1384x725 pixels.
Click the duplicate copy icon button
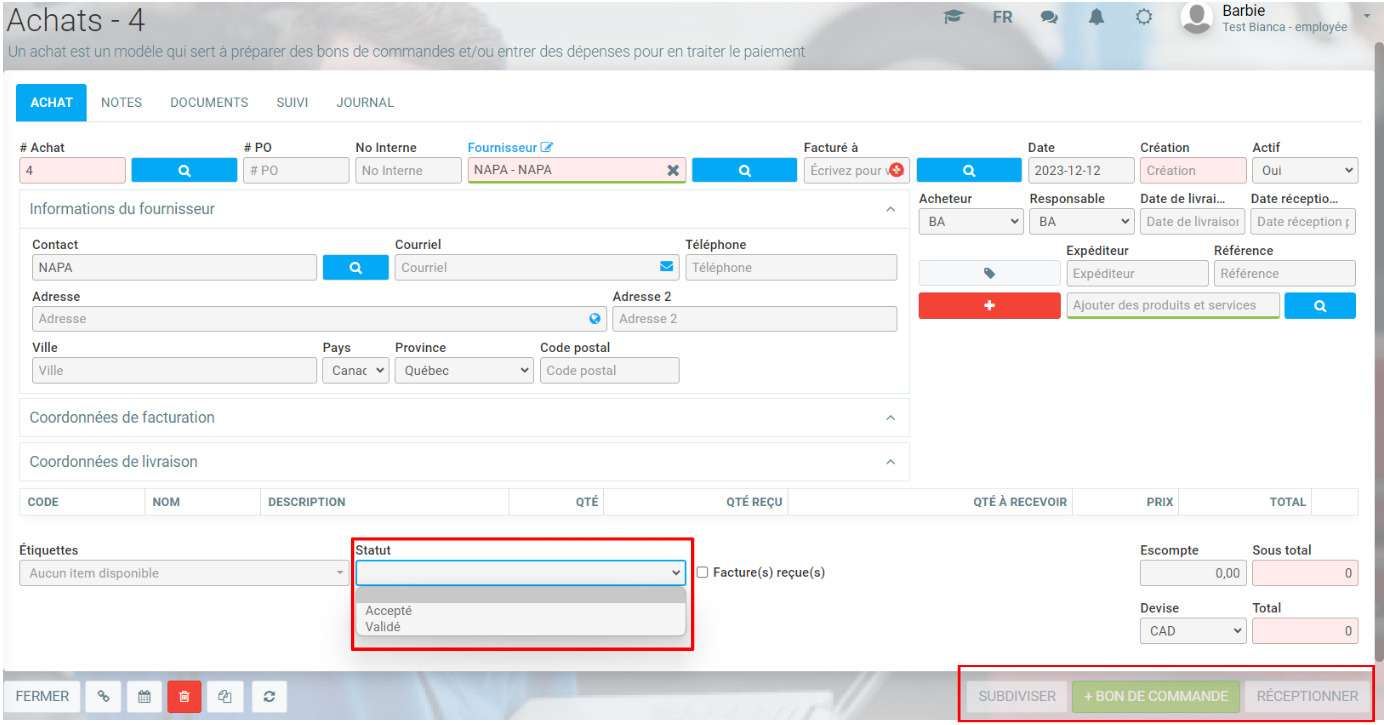click(225, 697)
